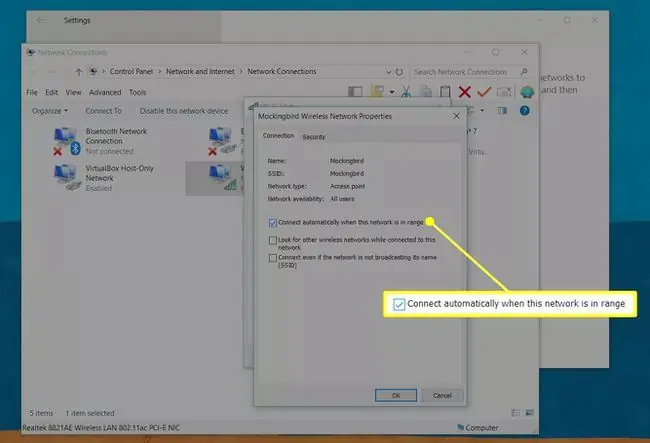This screenshot has height=443, width=650.
Task: Click the Network Connections breadcrumb
Action: coord(282,71)
